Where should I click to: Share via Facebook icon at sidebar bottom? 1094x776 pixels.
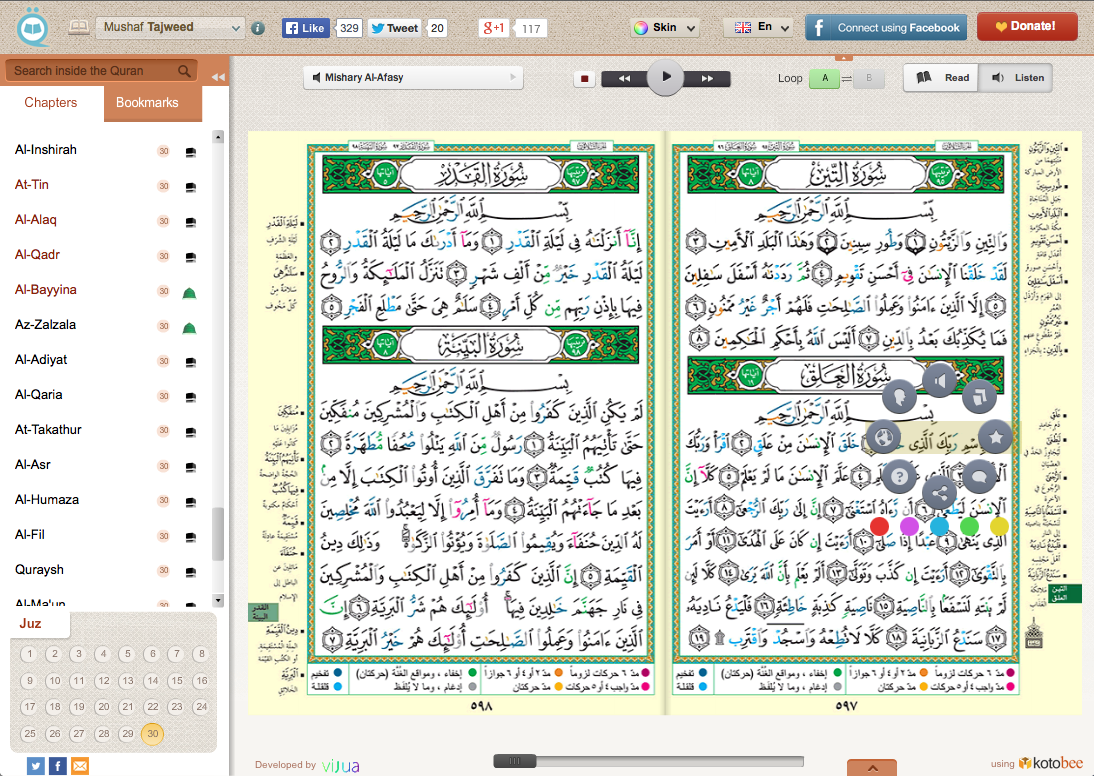[x=58, y=766]
